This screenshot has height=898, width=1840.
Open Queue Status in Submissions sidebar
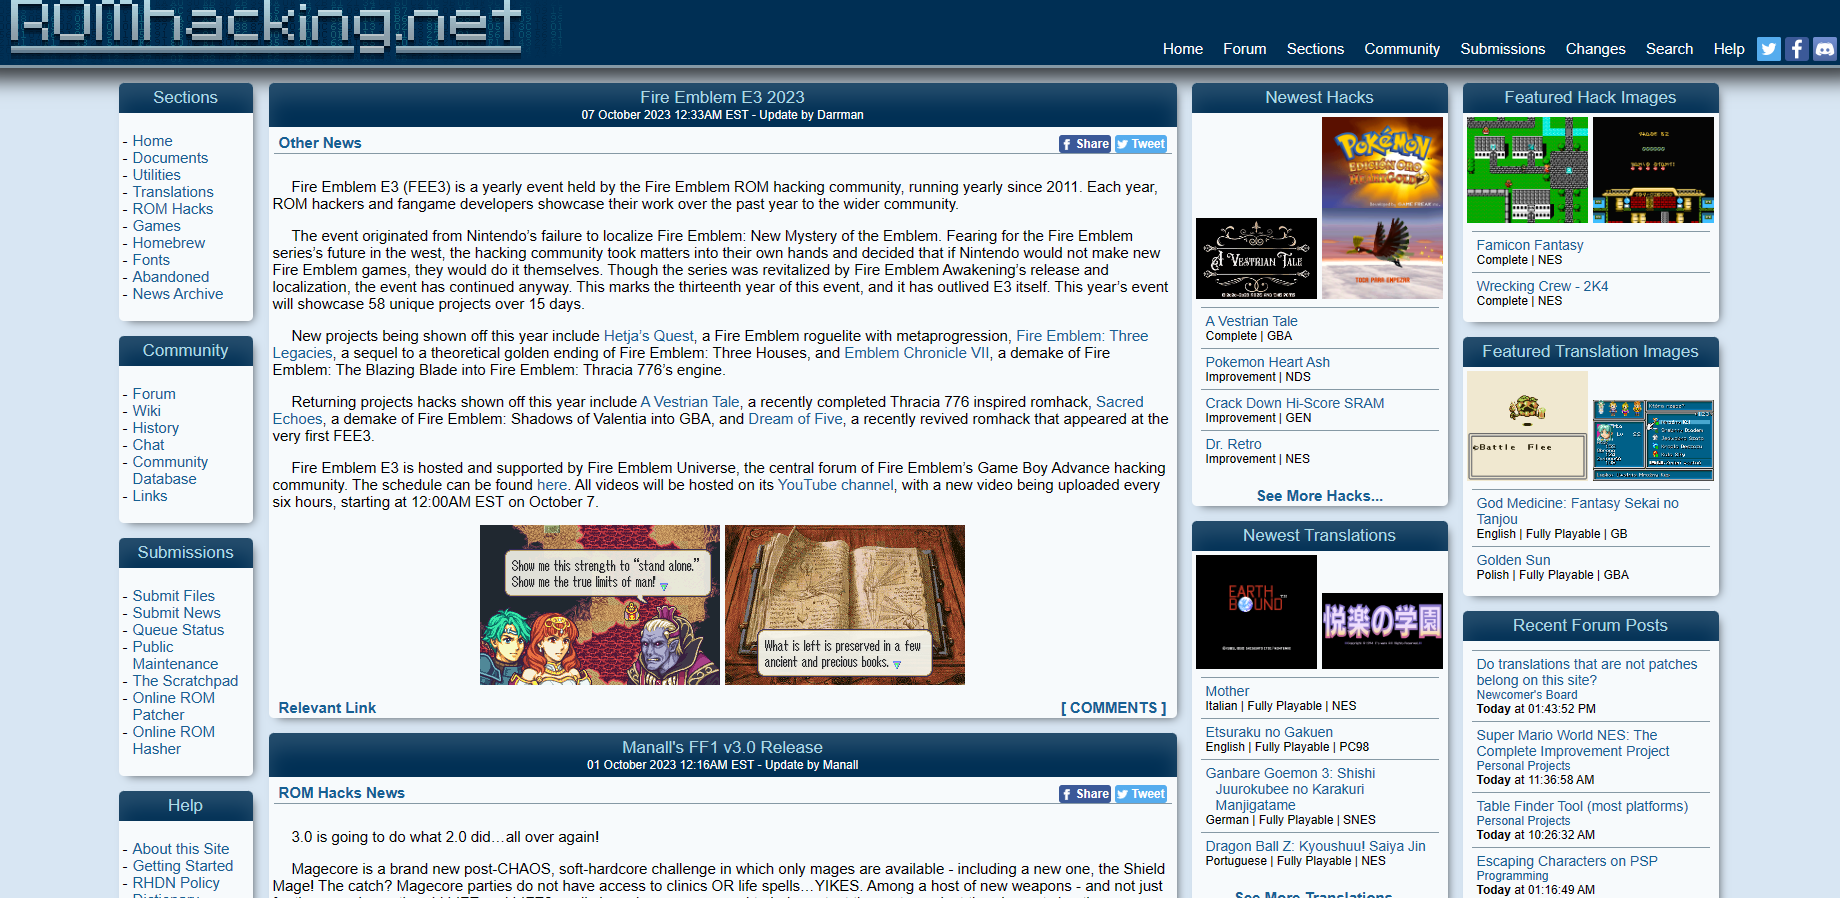(x=178, y=630)
